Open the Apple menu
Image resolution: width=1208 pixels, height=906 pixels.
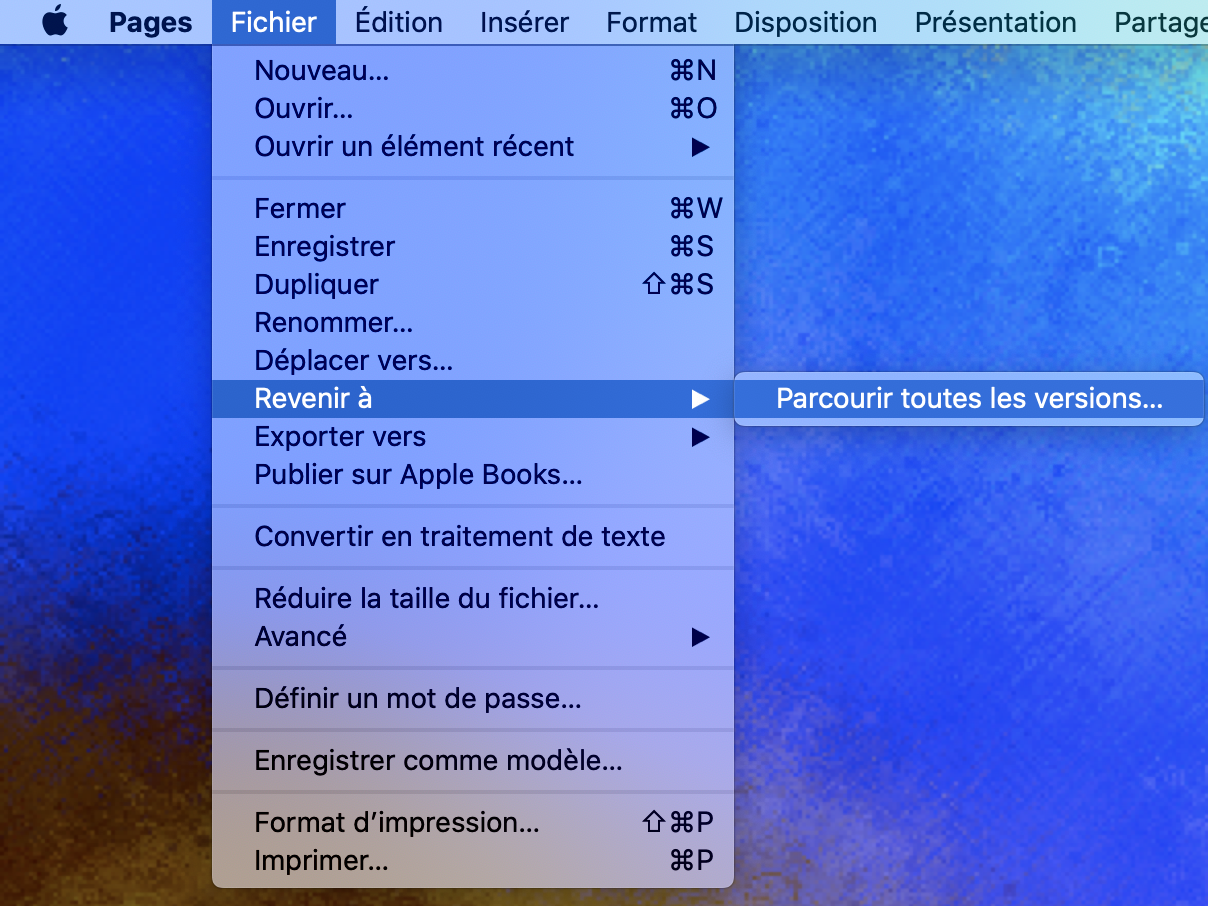pos(55,22)
